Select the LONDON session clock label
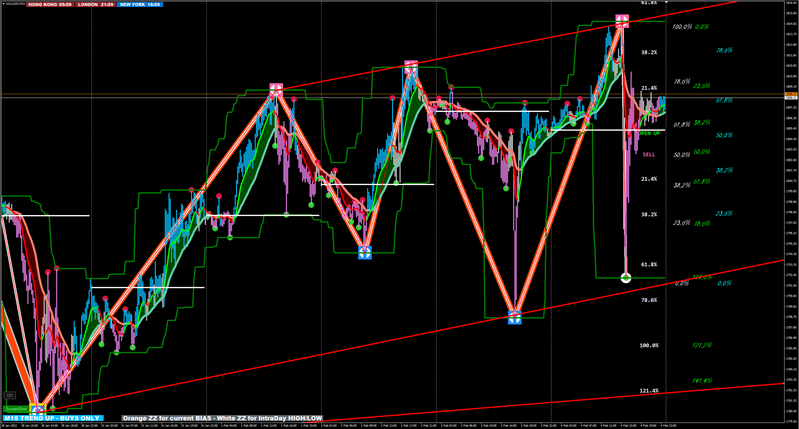799x429 pixels. pos(95,5)
